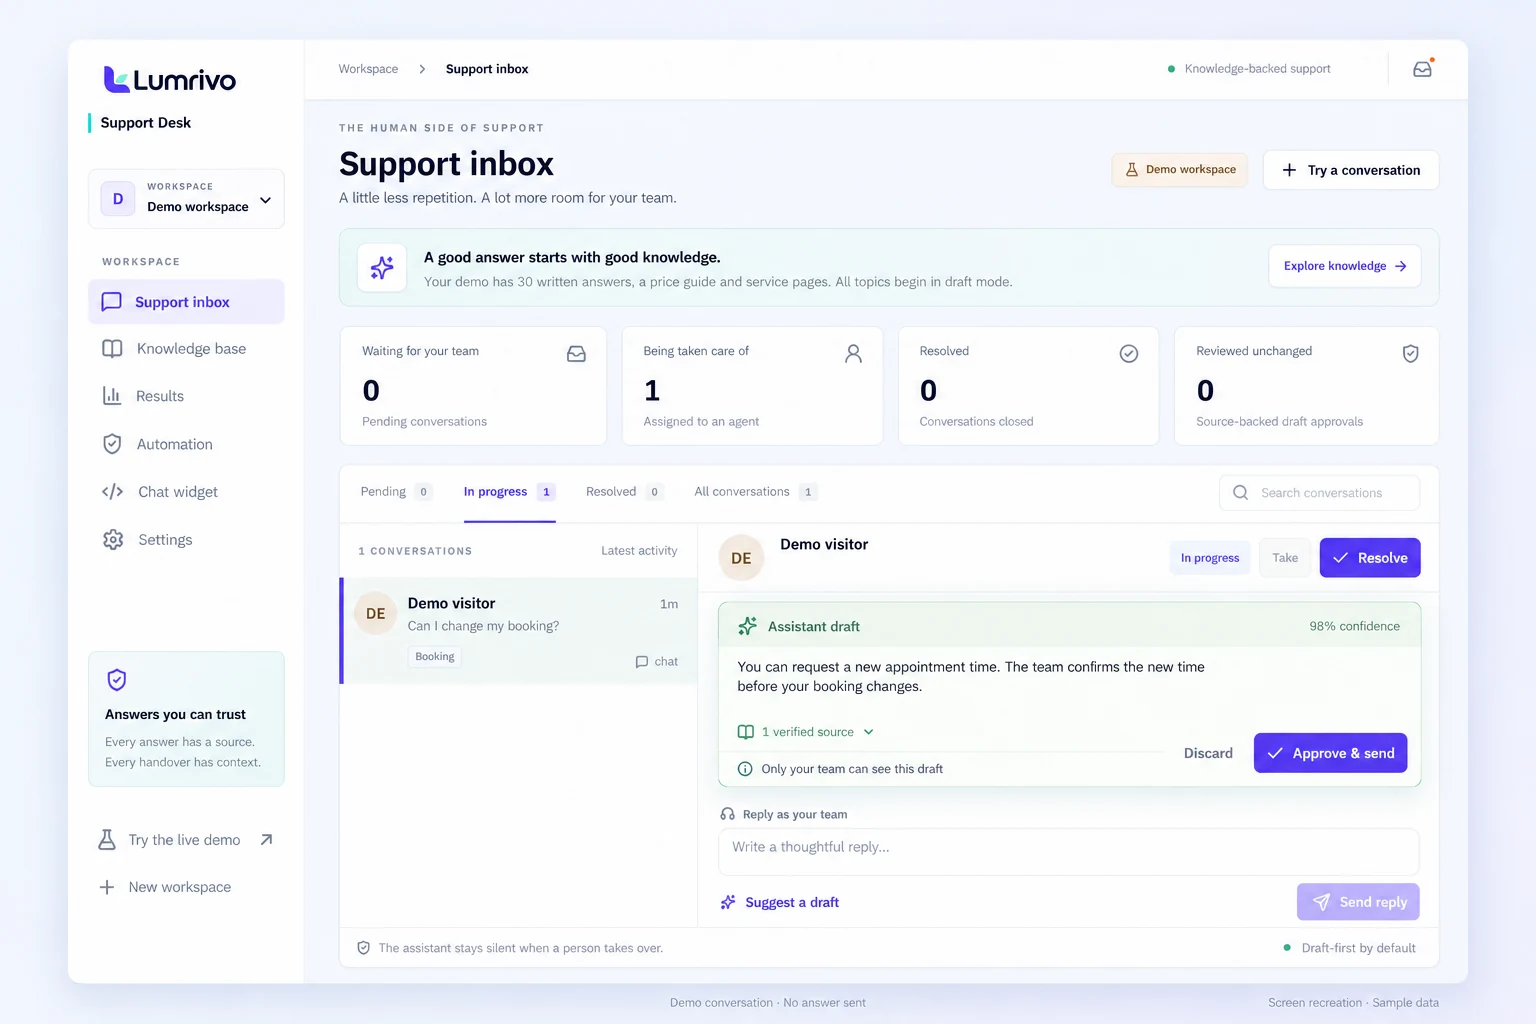Click the Resolve button
The image size is (1536, 1024).
click(1370, 558)
